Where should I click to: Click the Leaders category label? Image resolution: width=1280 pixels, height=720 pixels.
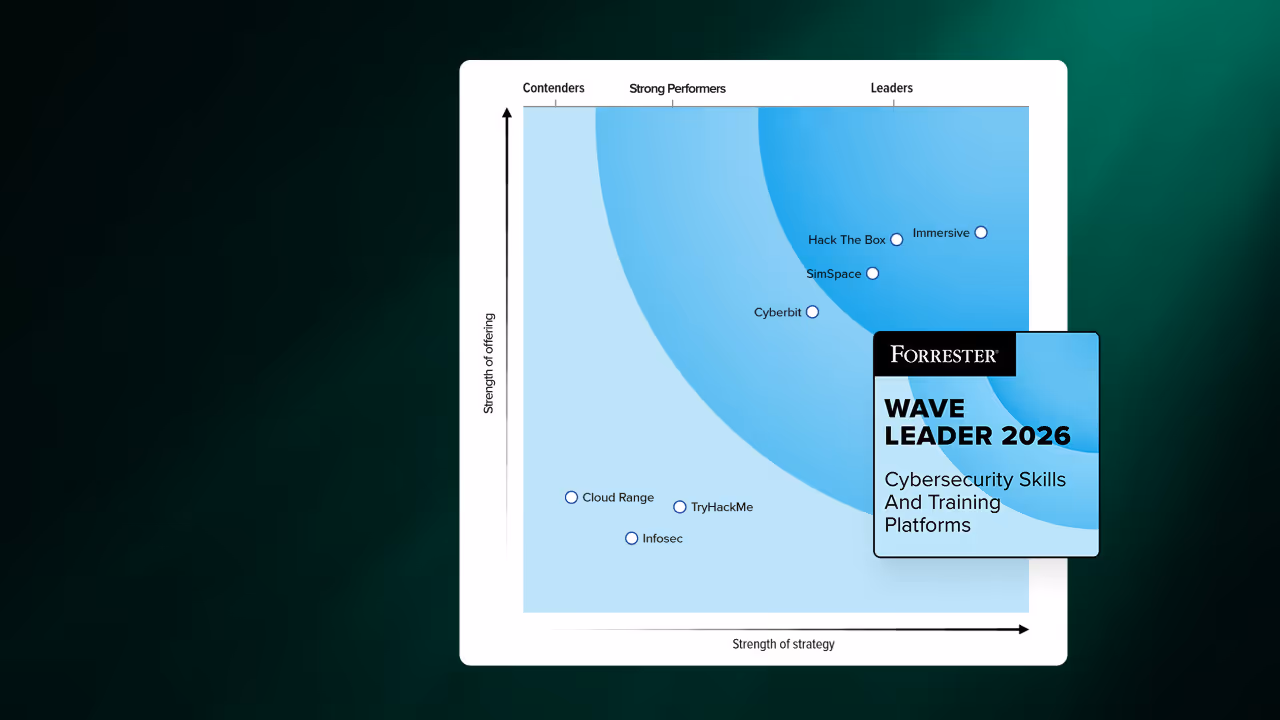tap(892, 88)
